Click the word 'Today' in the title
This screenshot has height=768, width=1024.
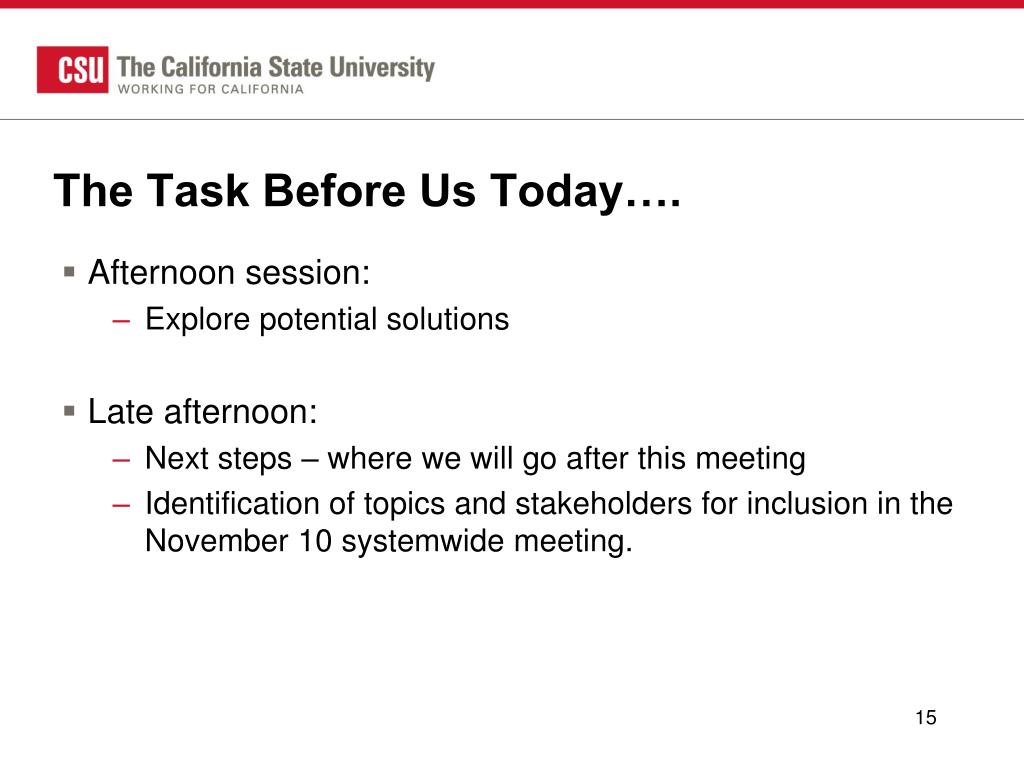(x=556, y=192)
